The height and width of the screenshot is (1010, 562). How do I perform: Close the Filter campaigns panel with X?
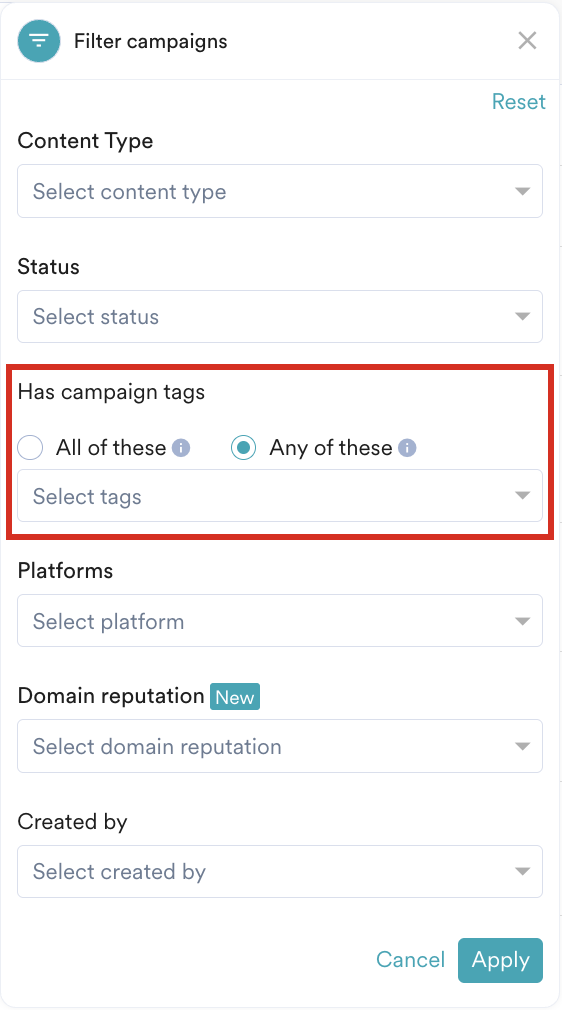tap(527, 41)
